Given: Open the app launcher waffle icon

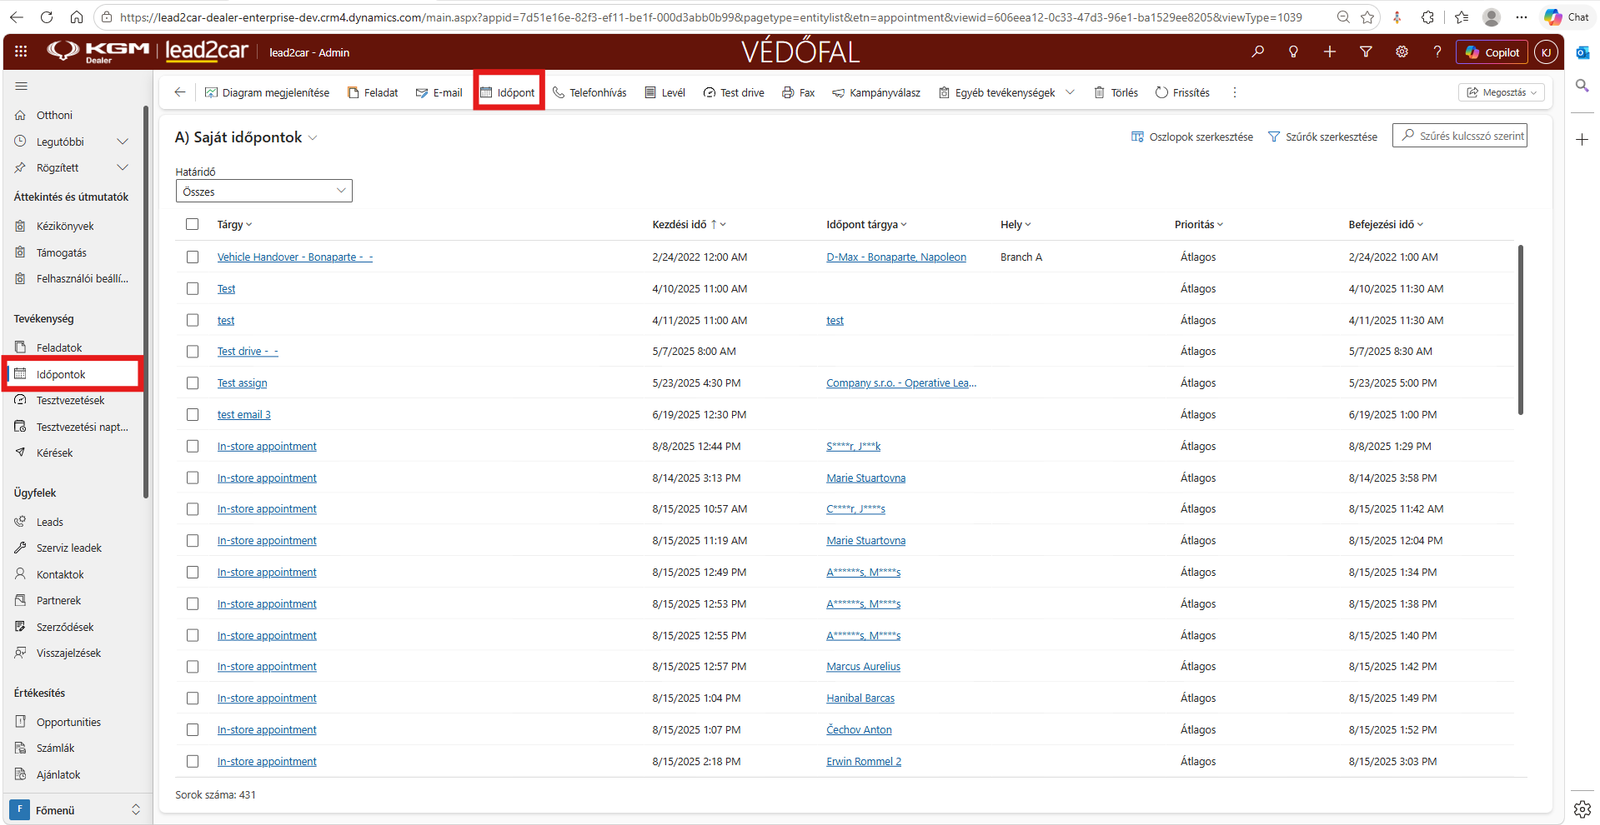Looking at the screenshot, I should (x=21, y=52).
